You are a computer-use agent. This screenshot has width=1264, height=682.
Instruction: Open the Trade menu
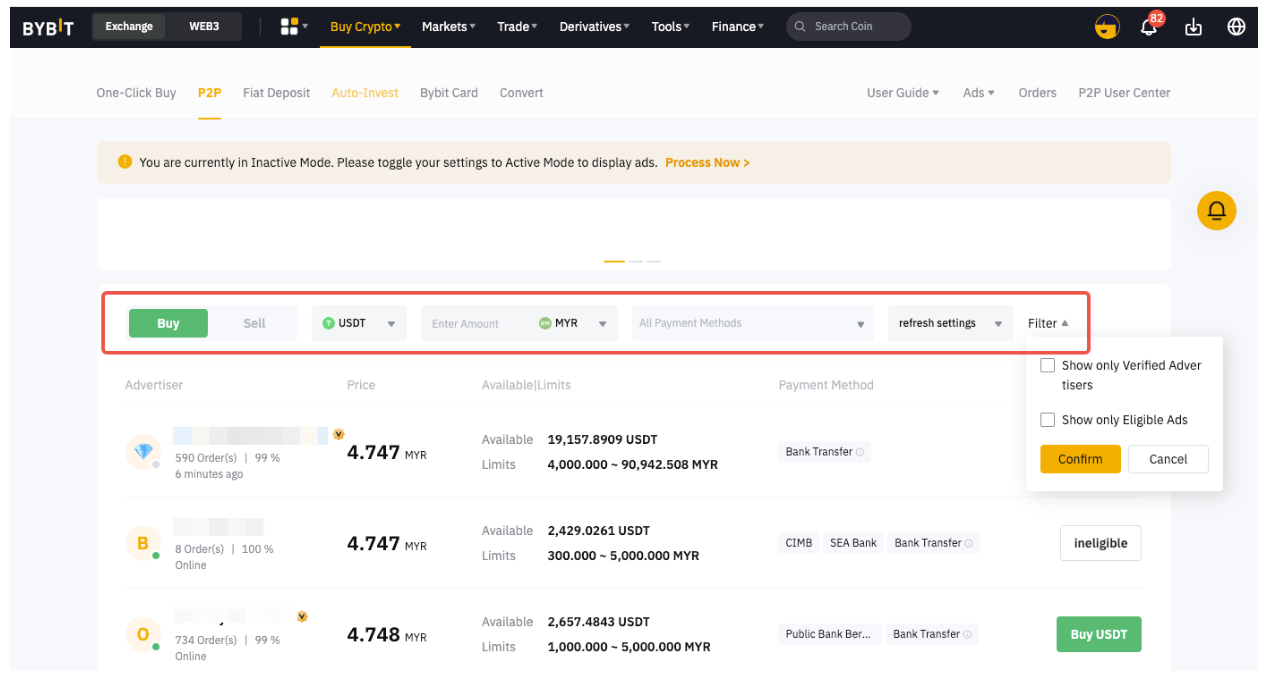click(x=517, y=27)
